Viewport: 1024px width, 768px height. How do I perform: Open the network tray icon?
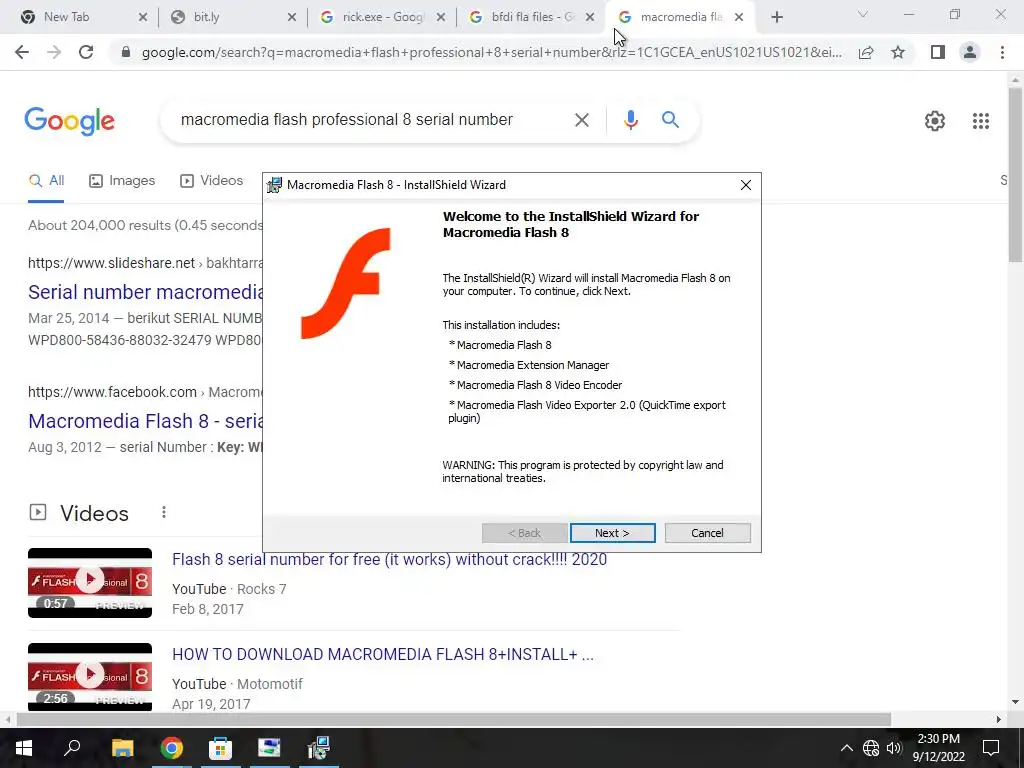871,748
